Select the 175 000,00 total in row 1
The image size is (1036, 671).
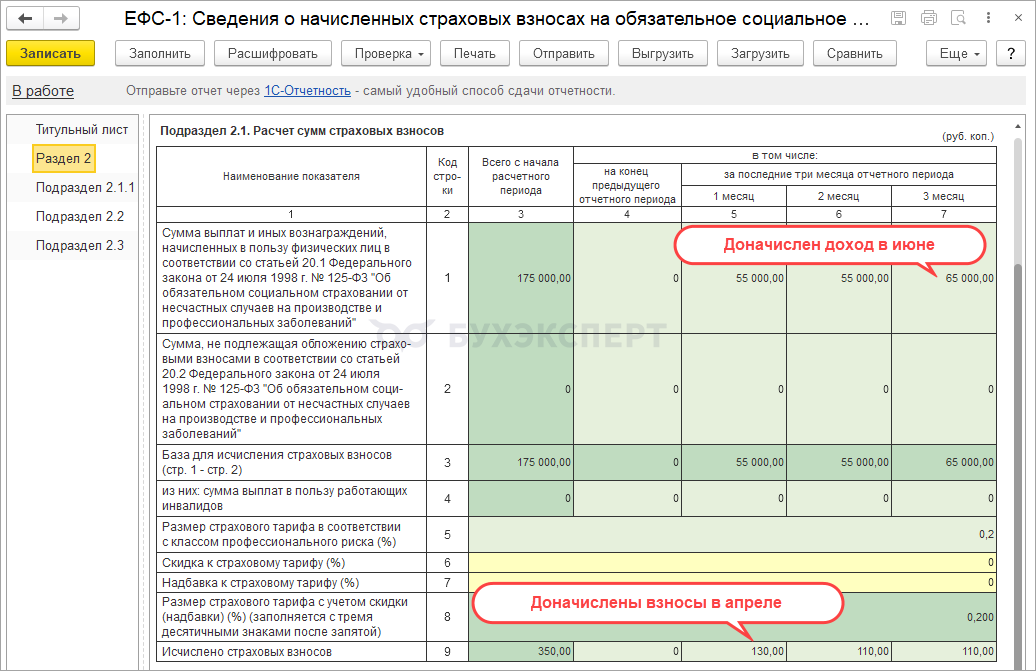tap(521, 278)
